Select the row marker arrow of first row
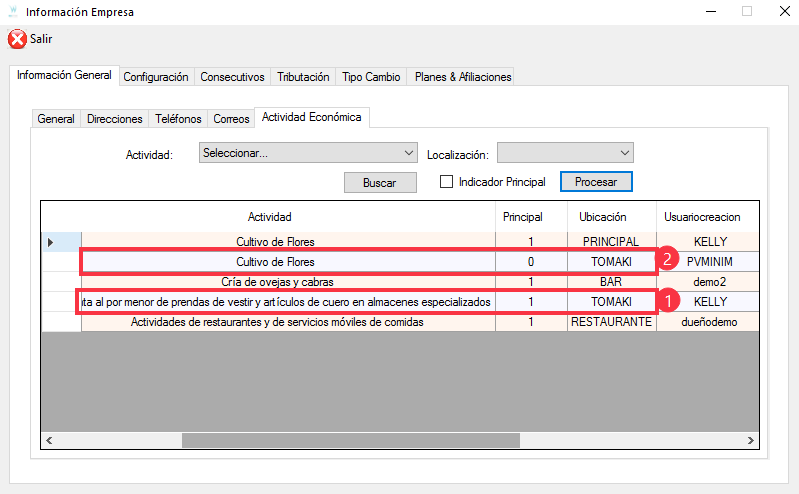This screenshot has height=494, width=799. point(51,242)
